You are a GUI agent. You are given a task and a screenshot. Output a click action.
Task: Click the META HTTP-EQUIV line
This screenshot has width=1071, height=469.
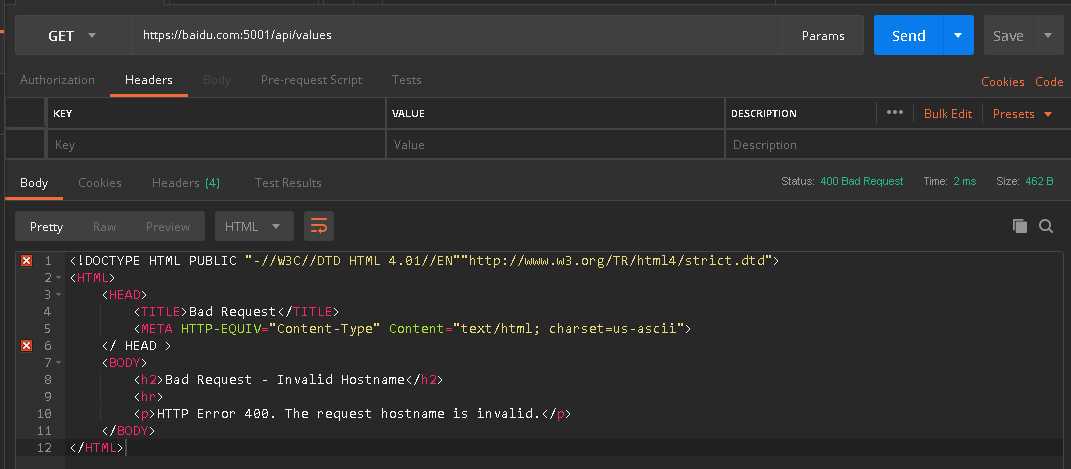coord(413,329)
